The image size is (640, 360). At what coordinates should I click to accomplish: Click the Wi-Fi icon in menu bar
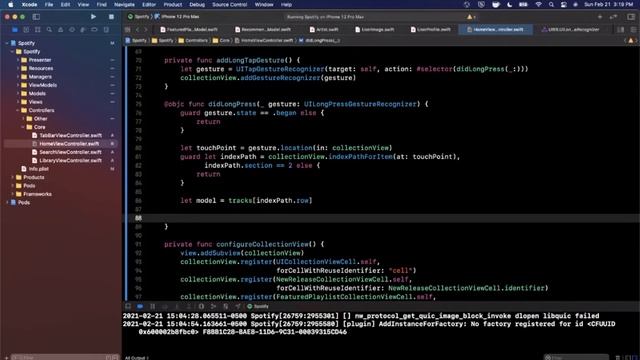[x=538, y=4]
